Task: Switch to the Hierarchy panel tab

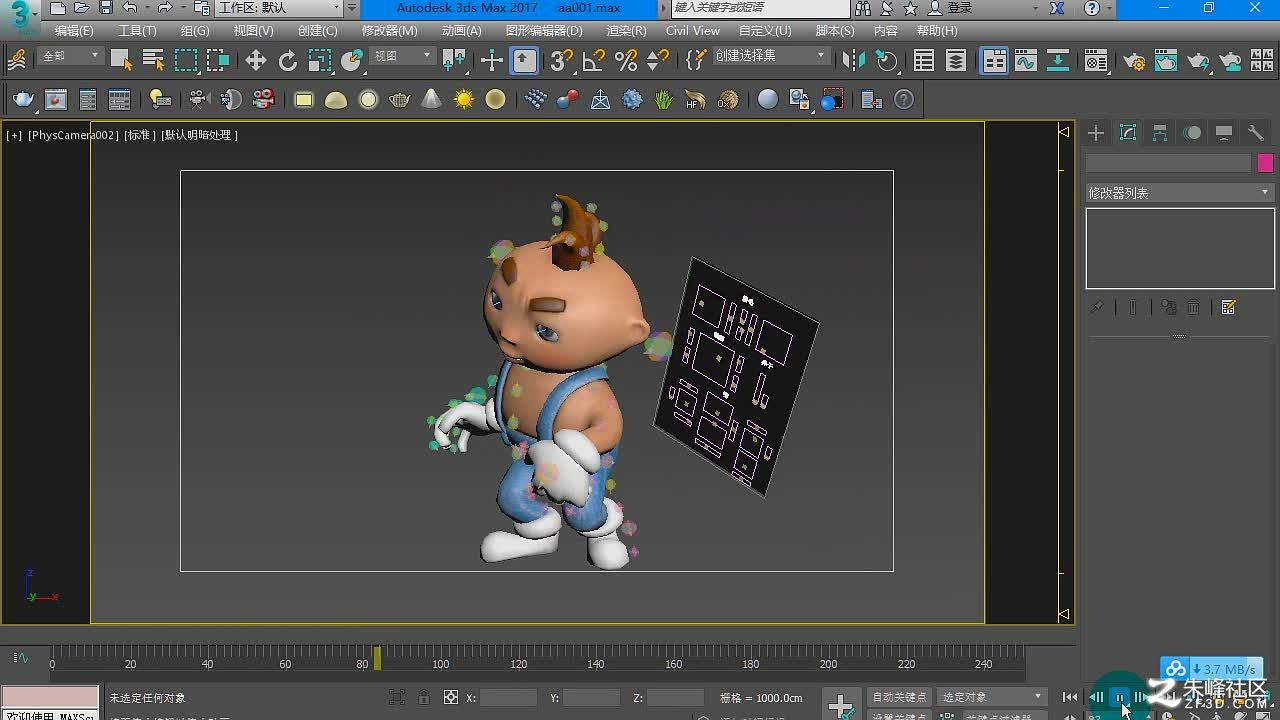Action: (x=1160, y=133)
